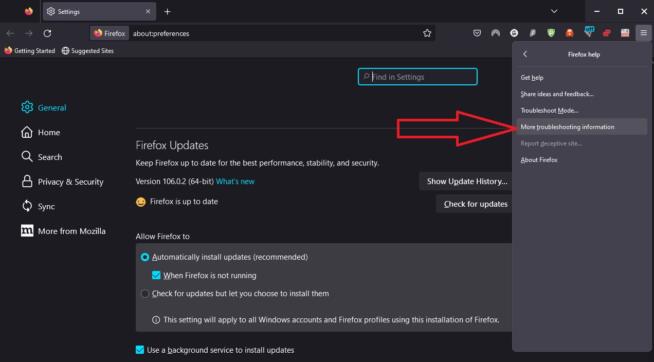Select Check for updates but choose option
This screenshot has height=362, width=654.
[145, 294]
